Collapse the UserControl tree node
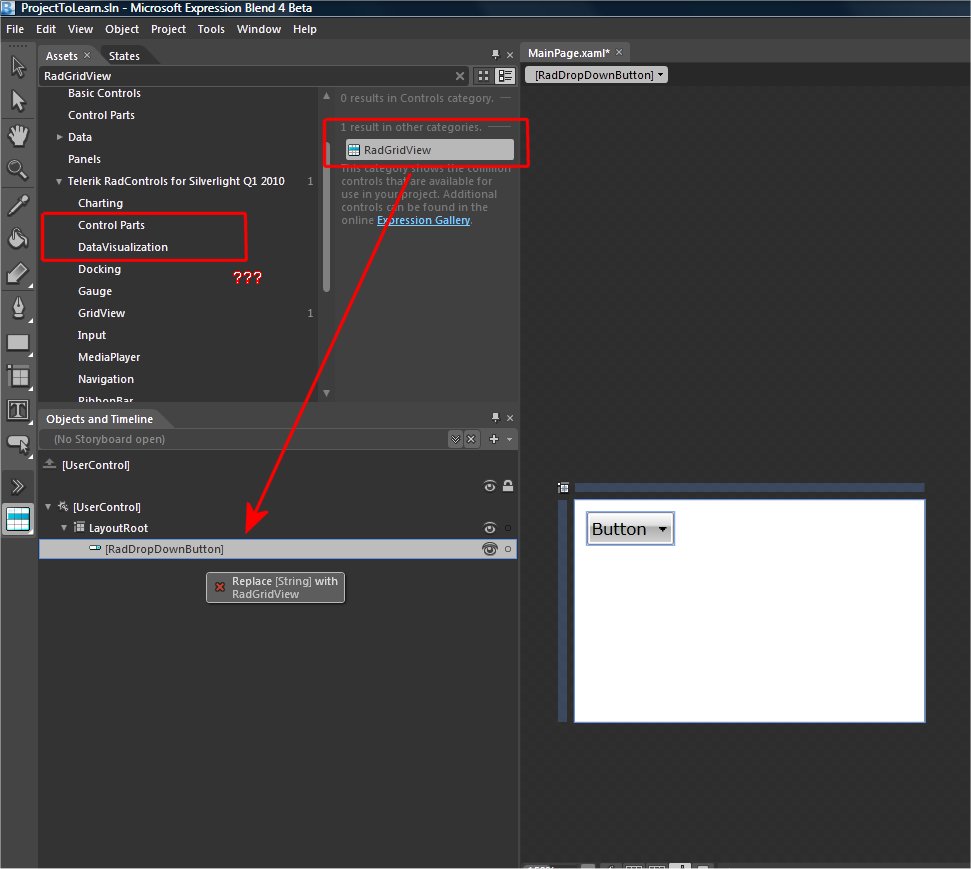Image resolution: width=971 pixels, height=869 pixels. [48, 507]
